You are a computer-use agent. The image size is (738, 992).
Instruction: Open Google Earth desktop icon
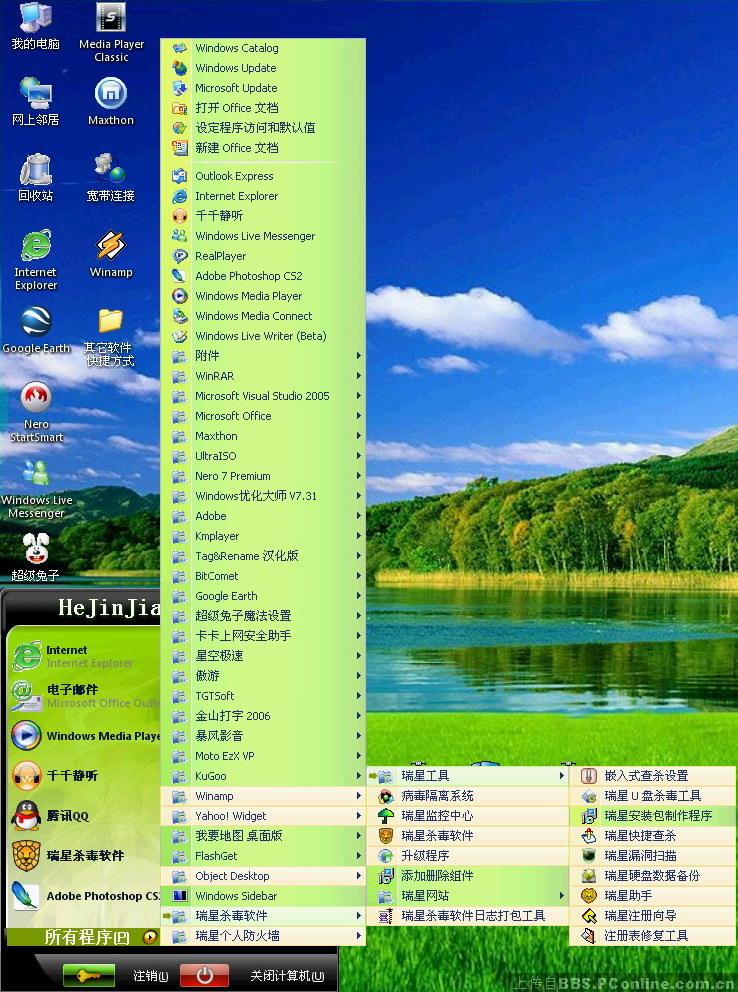click(36, 330)
